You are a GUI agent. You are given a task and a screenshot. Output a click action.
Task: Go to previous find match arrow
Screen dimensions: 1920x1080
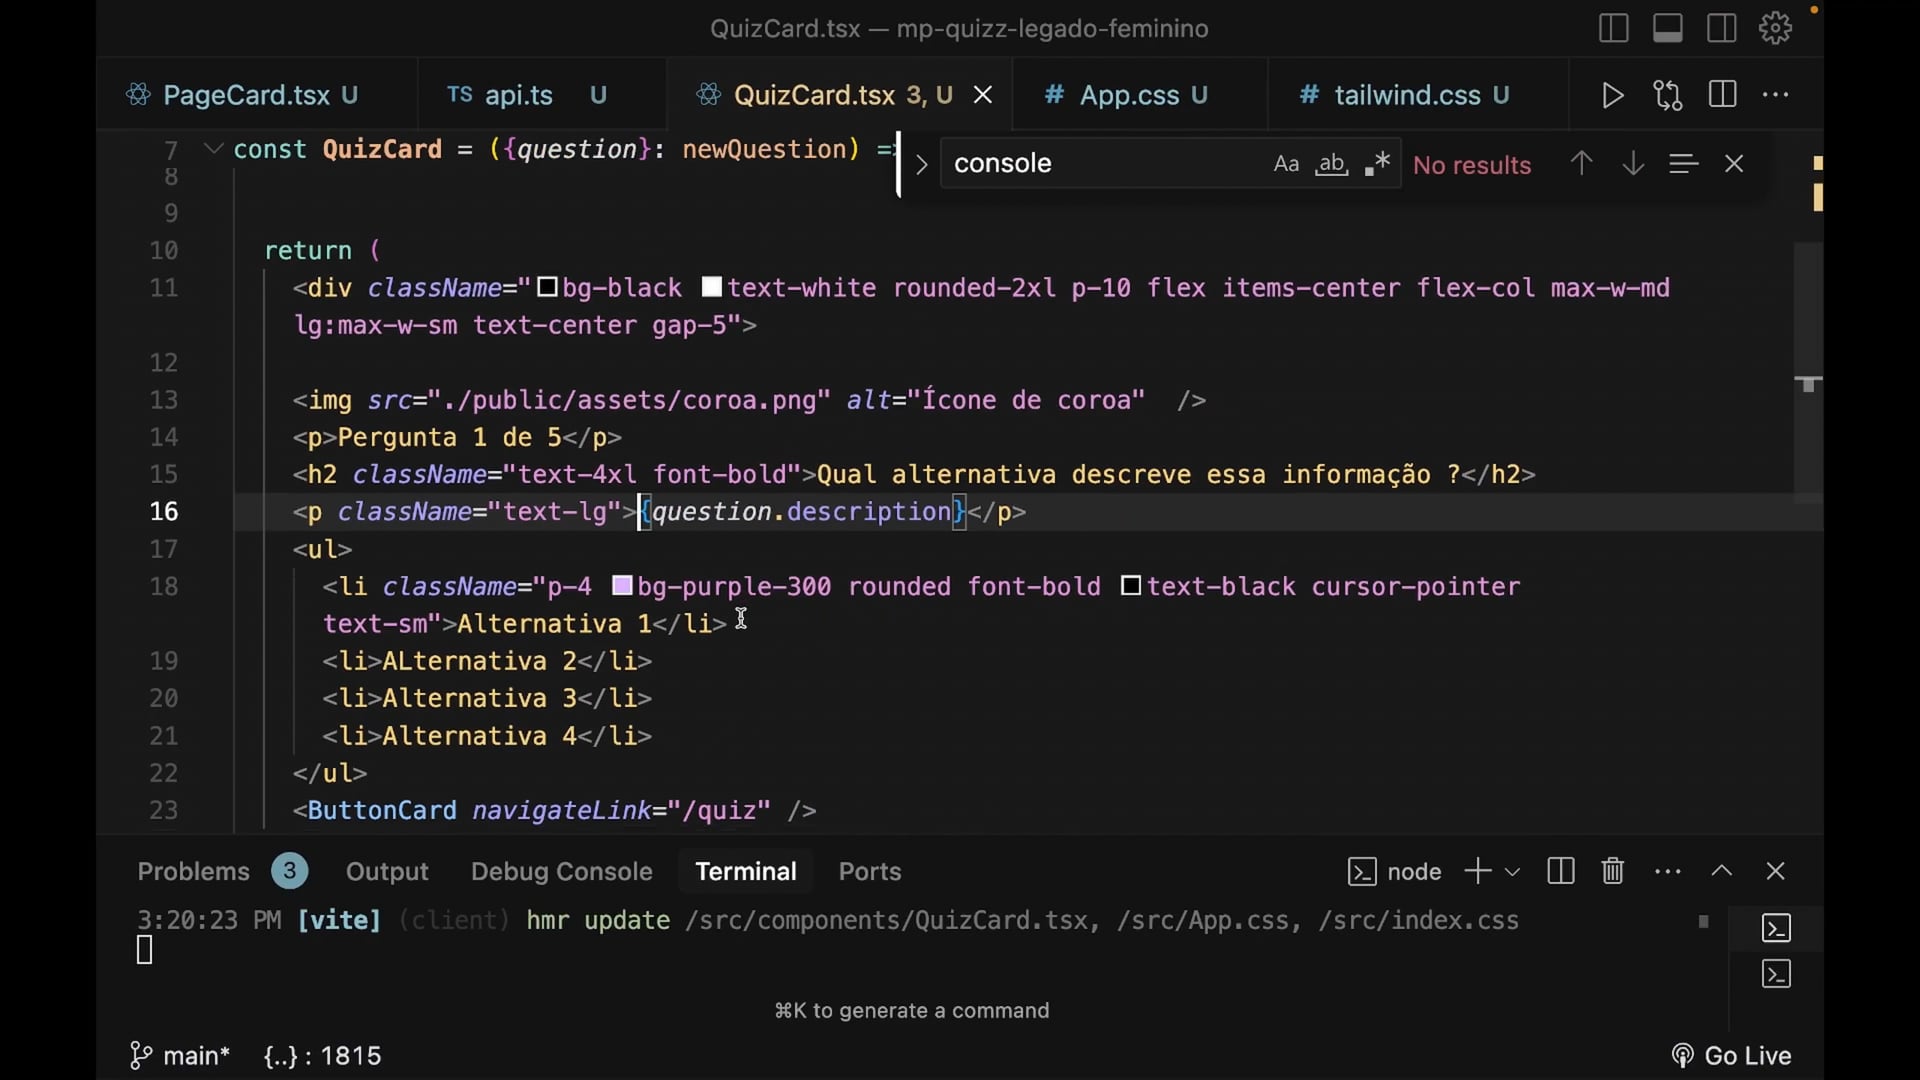[1581, 164]
